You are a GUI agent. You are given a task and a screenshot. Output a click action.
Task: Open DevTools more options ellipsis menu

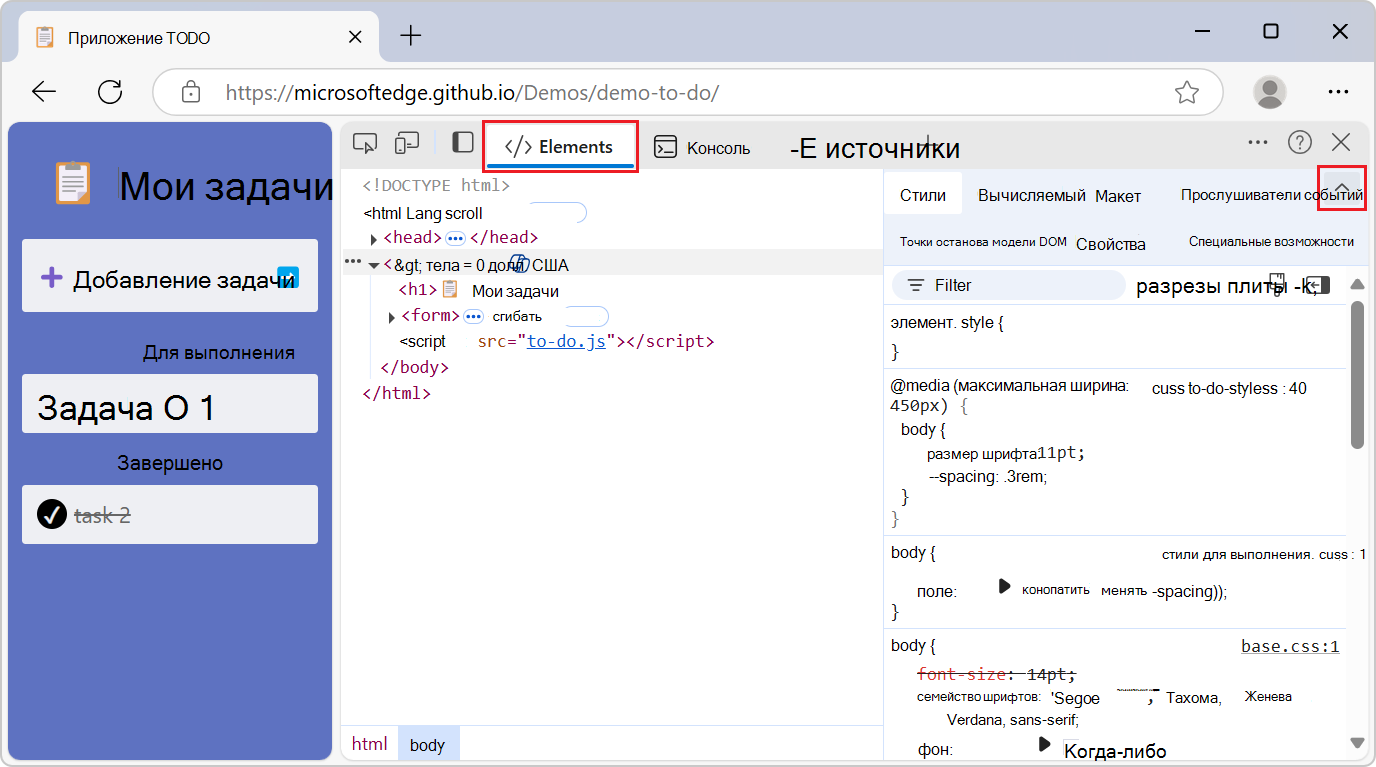pyautogui.click(x=1258, y=142)
